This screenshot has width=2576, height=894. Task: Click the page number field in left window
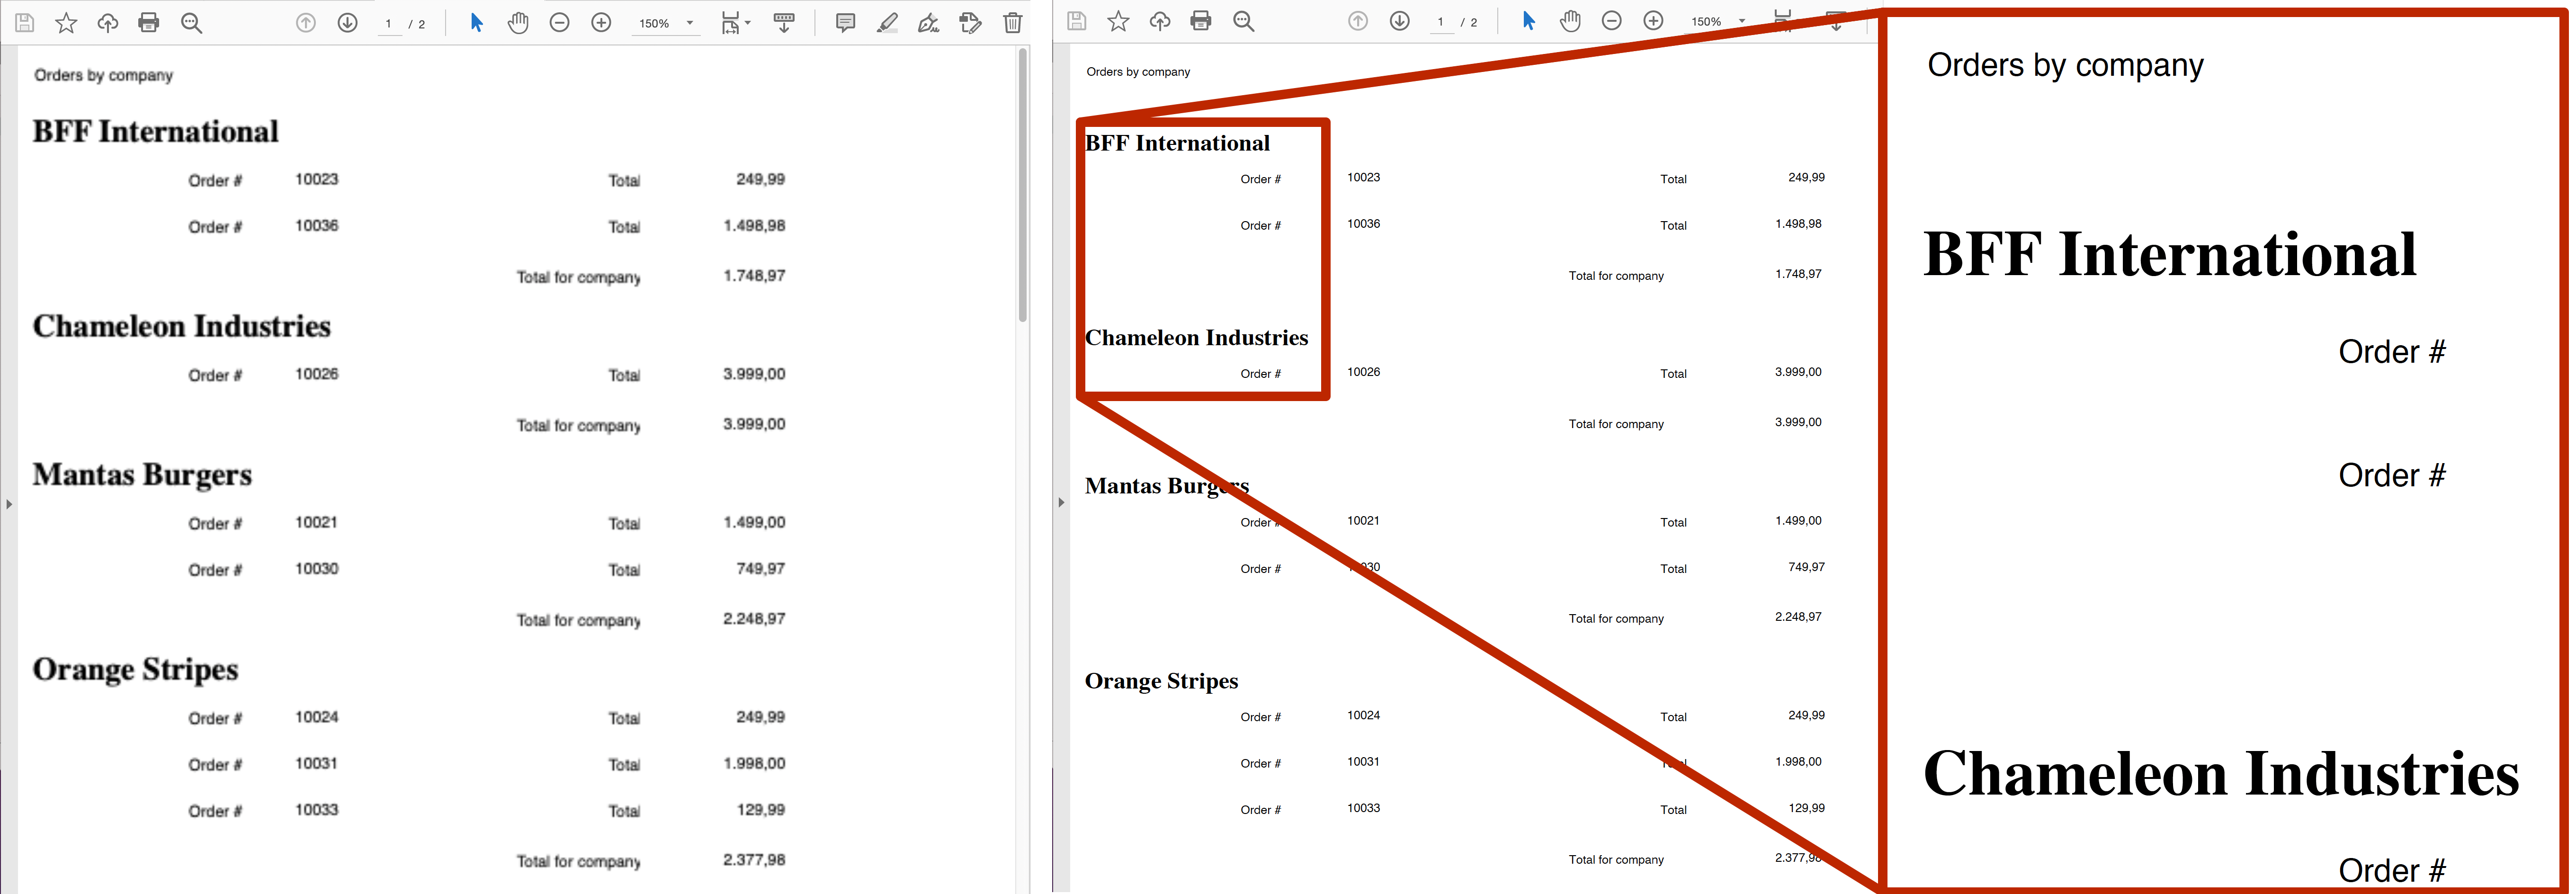(x=389, y=23)
